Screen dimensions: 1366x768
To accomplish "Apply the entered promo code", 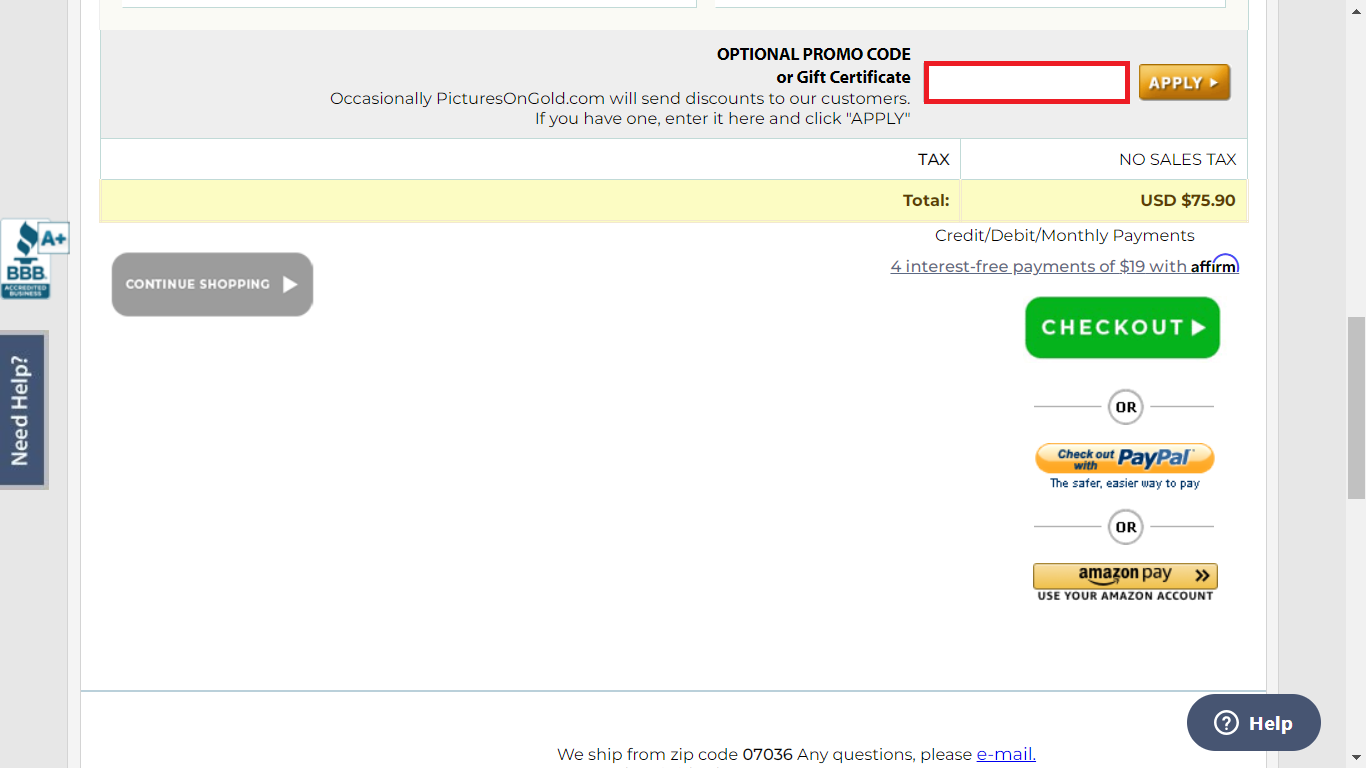I will pos(1184,82).
